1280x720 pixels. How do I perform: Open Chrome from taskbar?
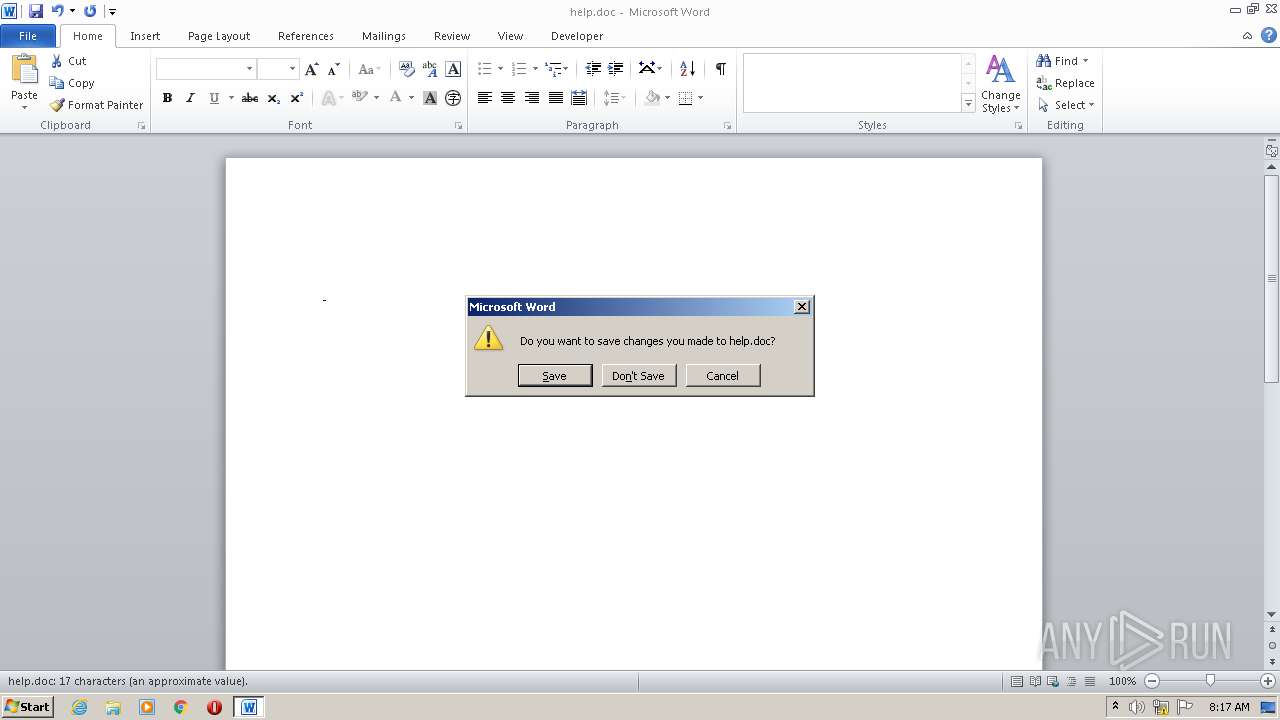point(180,707)
